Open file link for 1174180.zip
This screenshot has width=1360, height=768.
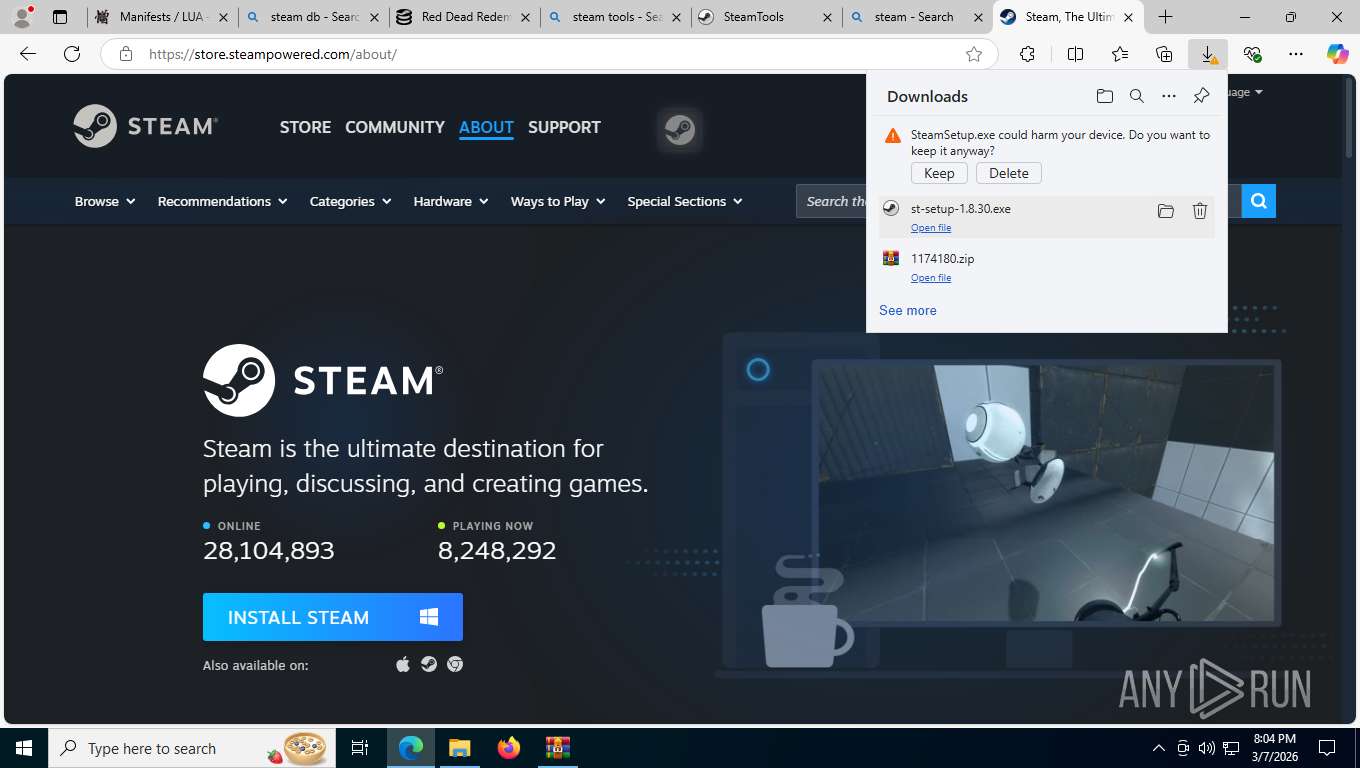[931, 278]
